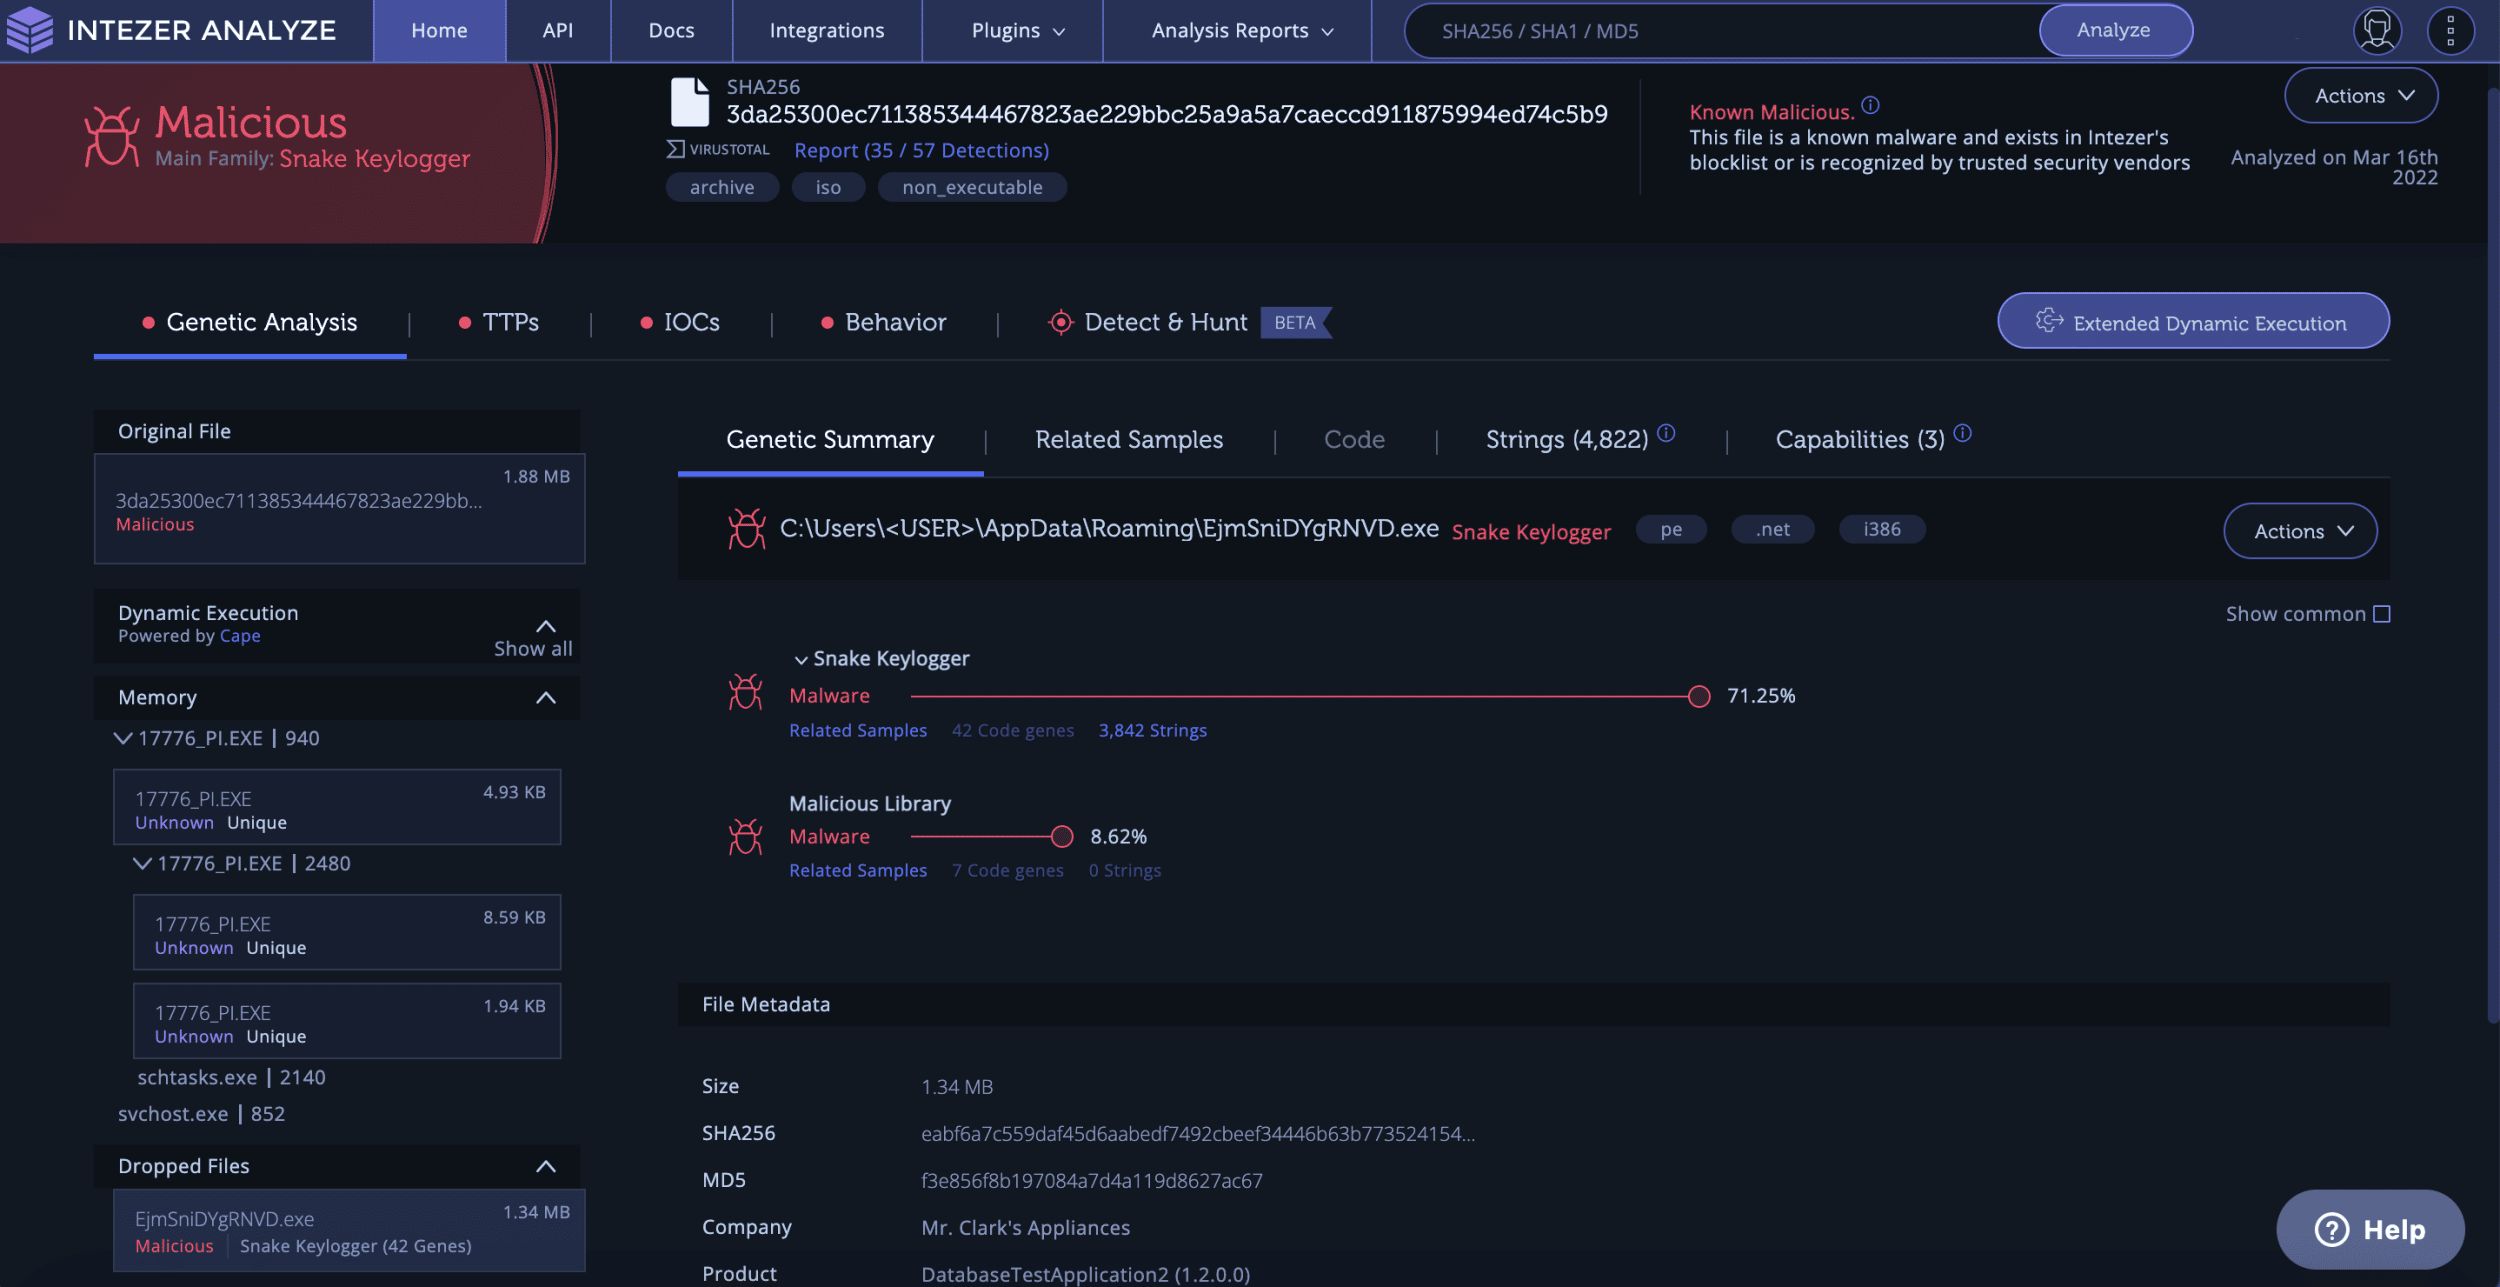This screenshot has height=1287, width=2500.
Task: Open the three-dot more options menu
Action: click(2450, 30)
